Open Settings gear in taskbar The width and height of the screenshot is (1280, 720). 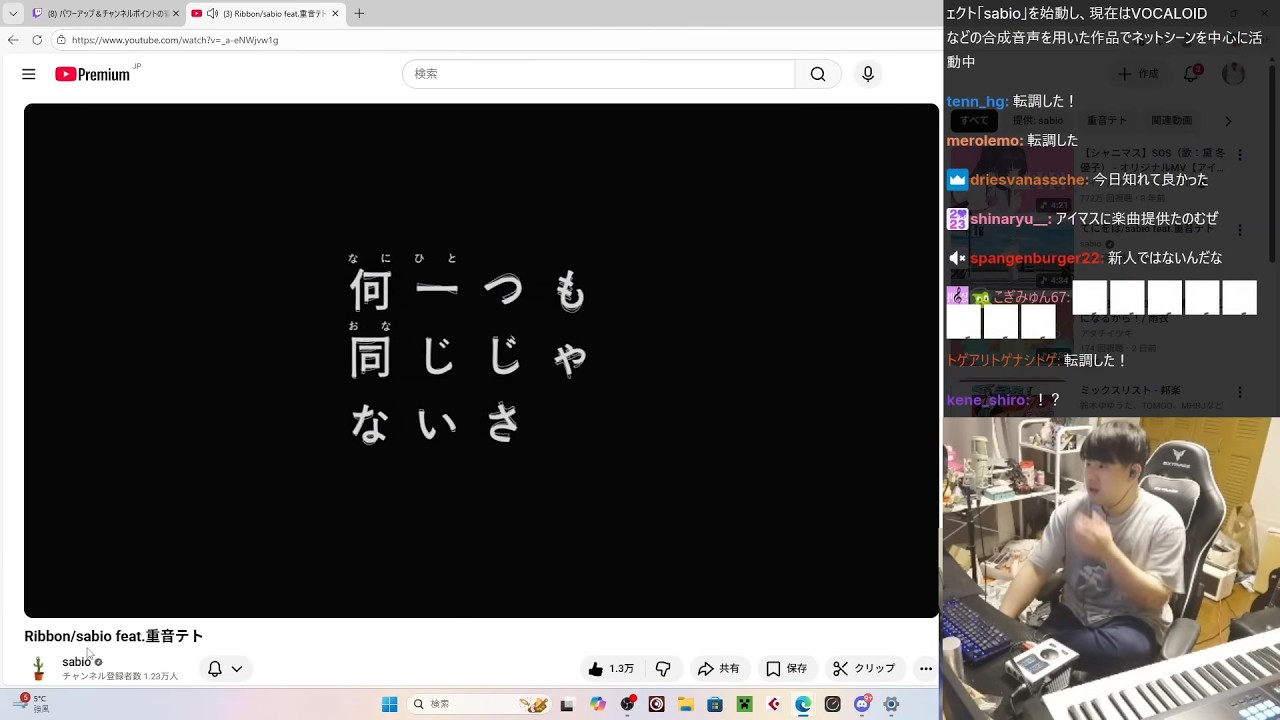pyautogui.click(x=891, y=704)
